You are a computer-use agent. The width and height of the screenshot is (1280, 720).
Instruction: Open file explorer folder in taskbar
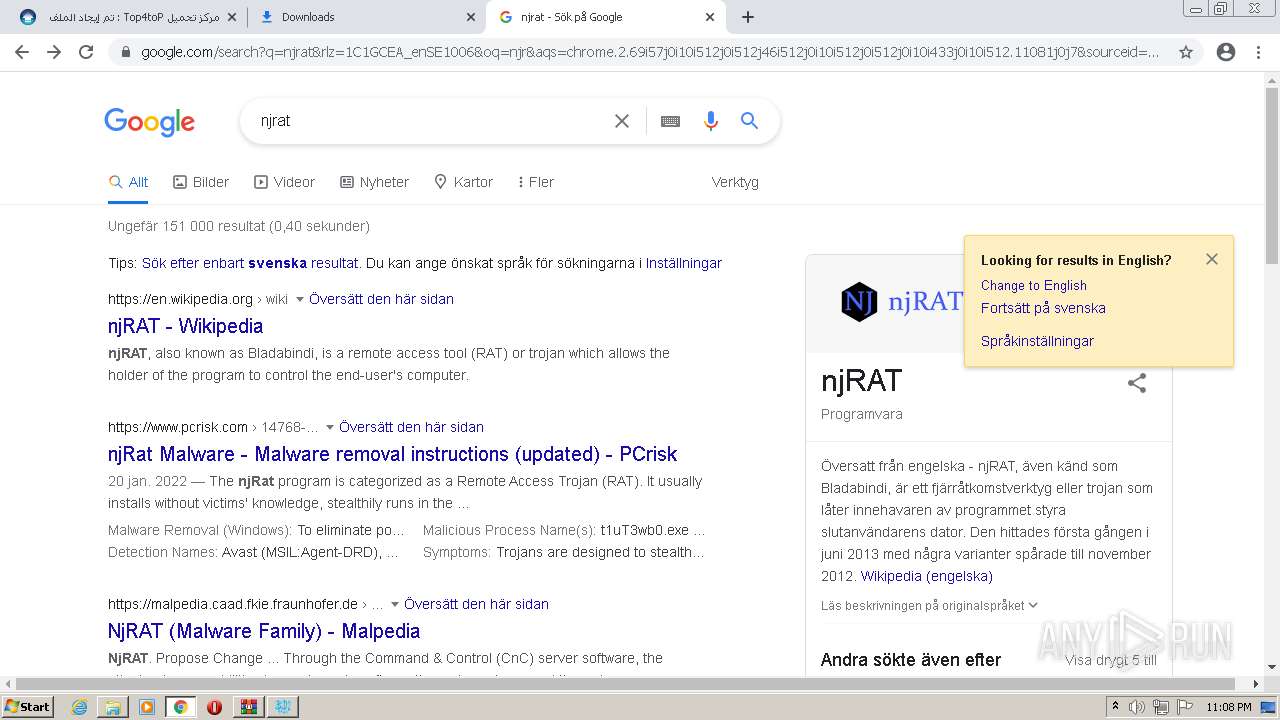tap(113, 707)
